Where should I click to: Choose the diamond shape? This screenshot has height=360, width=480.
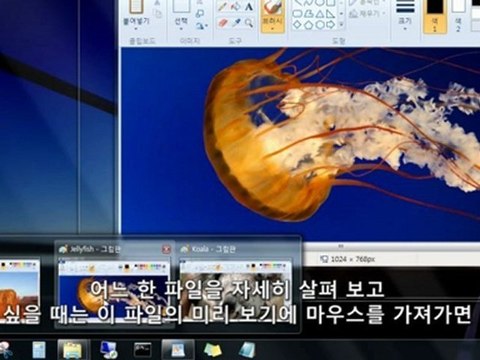coord(298,25)
